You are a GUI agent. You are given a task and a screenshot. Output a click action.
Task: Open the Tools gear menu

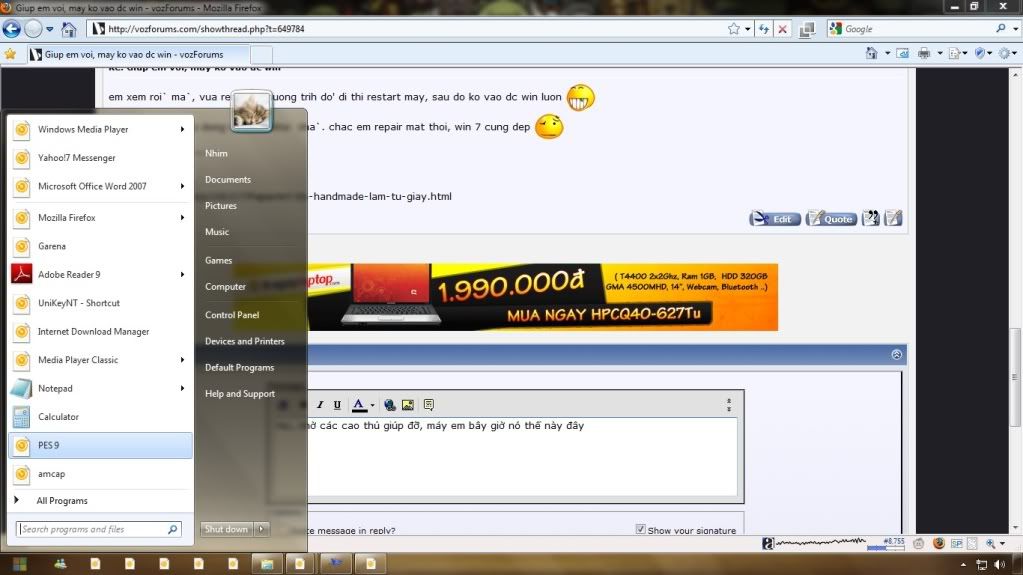1008,54
